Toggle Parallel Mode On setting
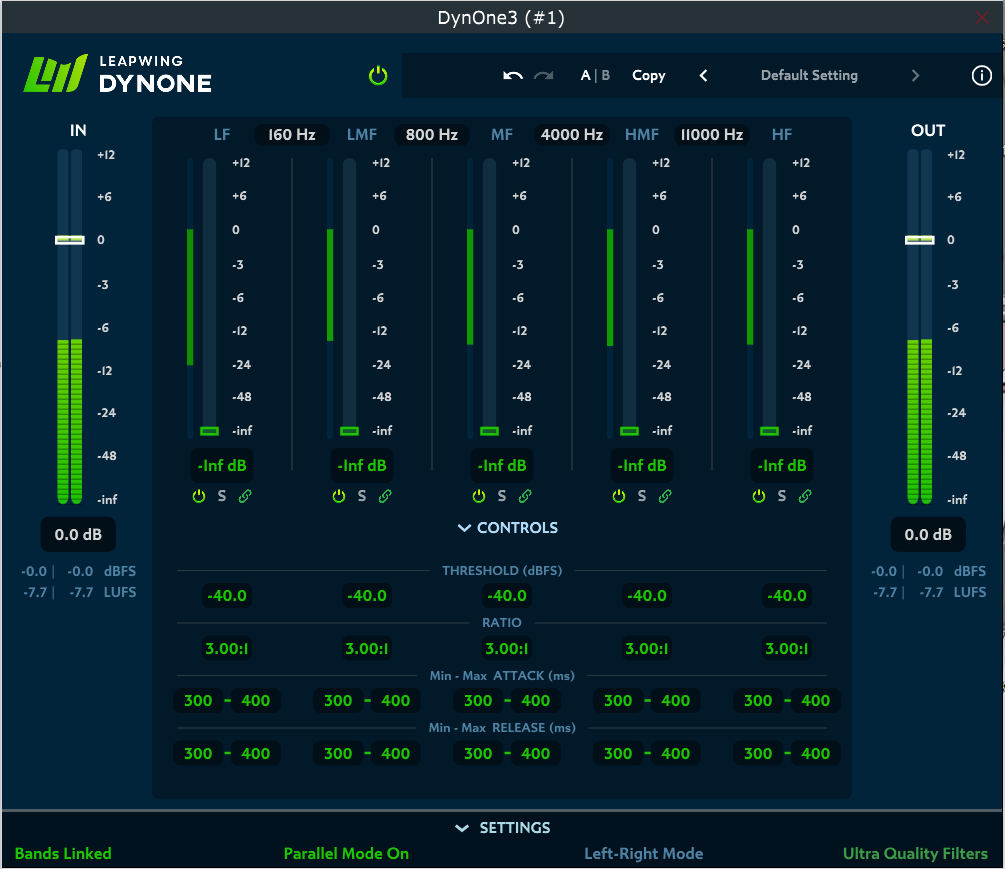 (346, 854)
